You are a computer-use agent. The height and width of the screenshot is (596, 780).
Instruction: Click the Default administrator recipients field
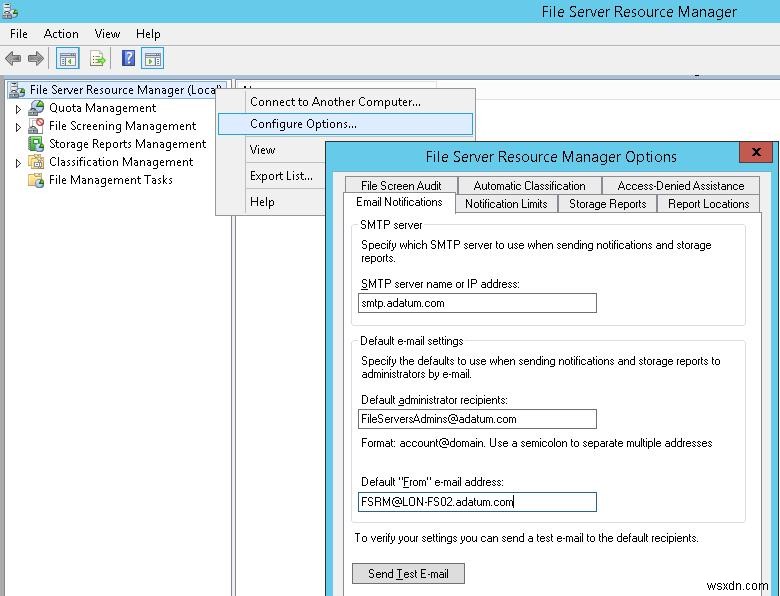click(x=477, y=419)
